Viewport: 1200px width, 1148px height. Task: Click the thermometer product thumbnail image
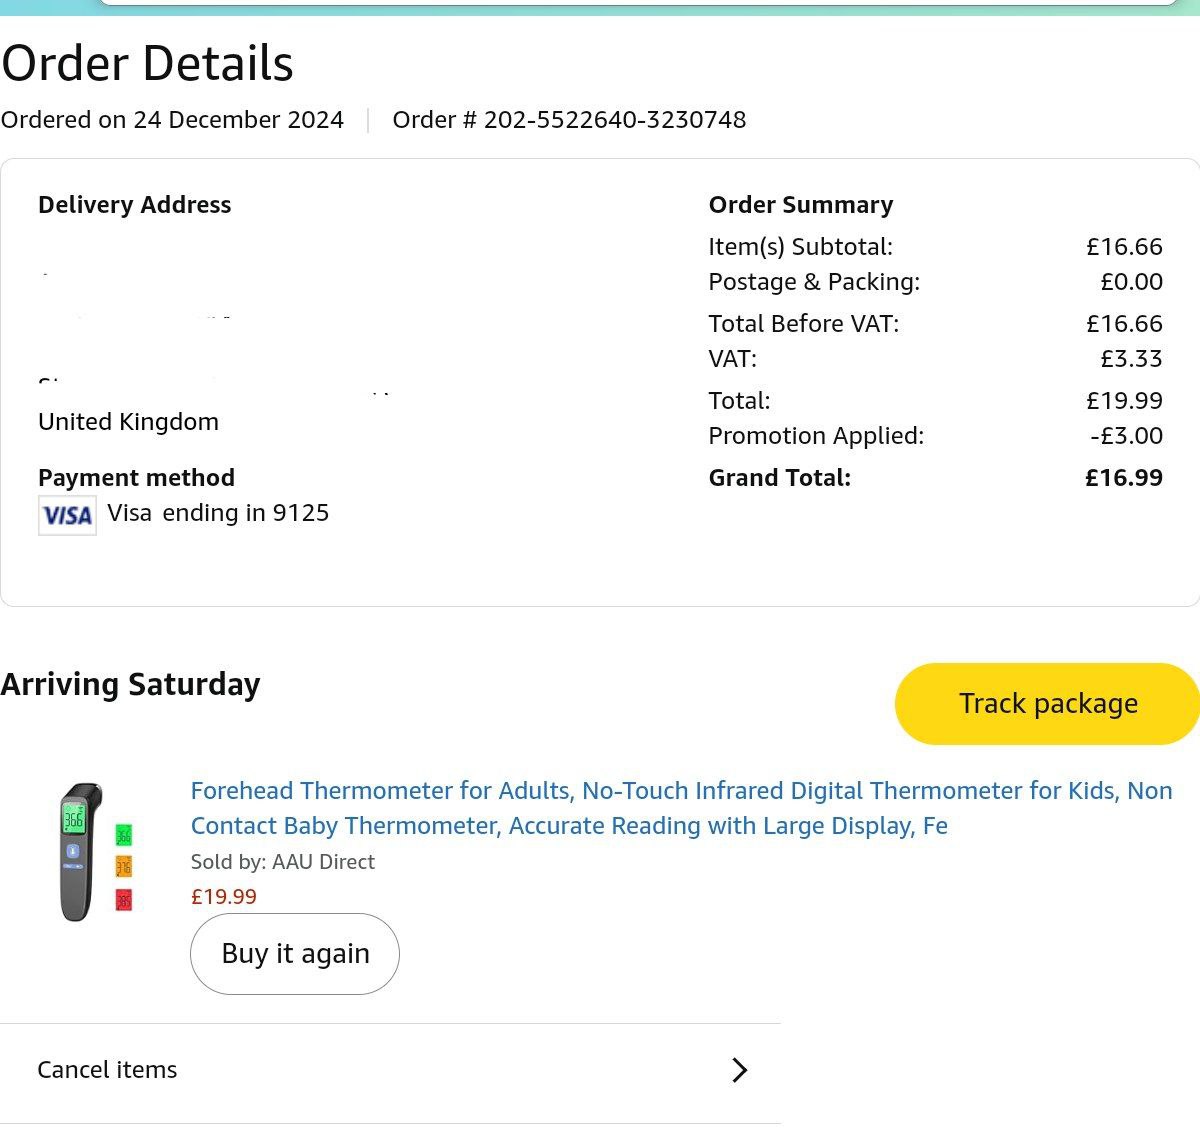pos(92,852)
